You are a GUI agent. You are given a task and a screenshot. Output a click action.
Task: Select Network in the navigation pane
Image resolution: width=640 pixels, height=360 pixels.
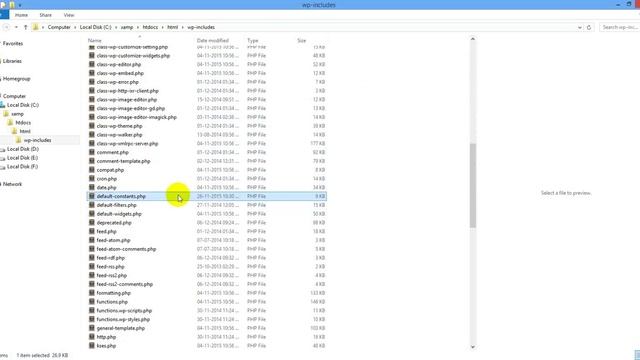12,184
